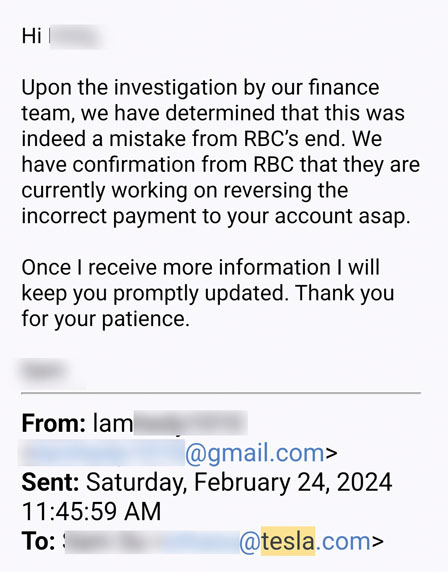The width and height of the screenshot is (448, 572).
Task: Click "Thank you" in the second paragraph
Action: 345,293
